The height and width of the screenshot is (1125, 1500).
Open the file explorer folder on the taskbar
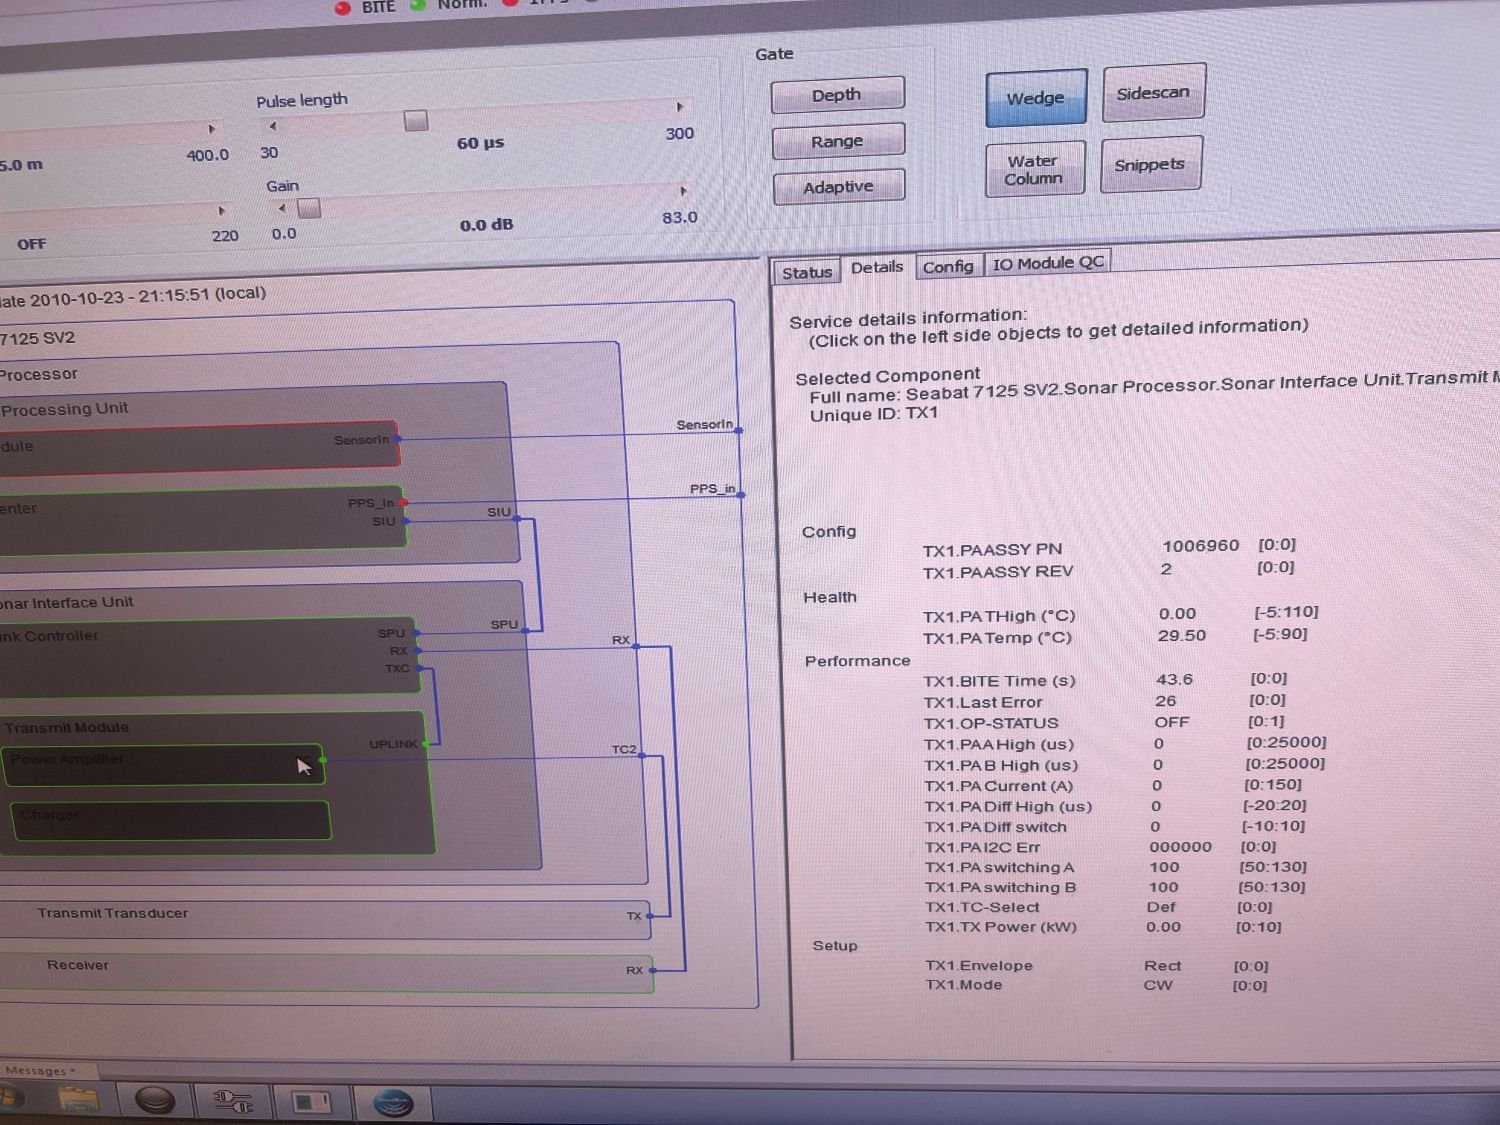coord(79,1101)
